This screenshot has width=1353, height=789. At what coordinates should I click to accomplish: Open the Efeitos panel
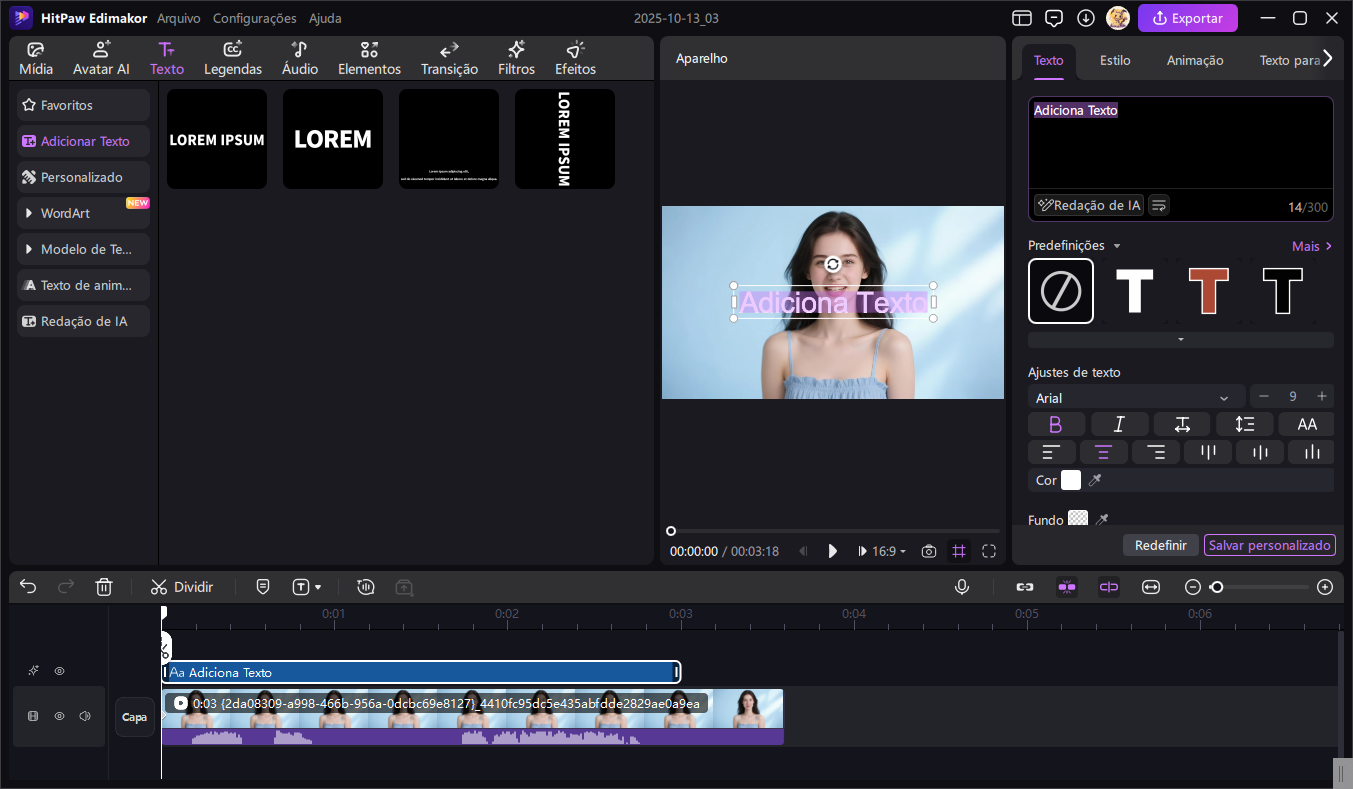pyautogui.click(x=575, y=59)
